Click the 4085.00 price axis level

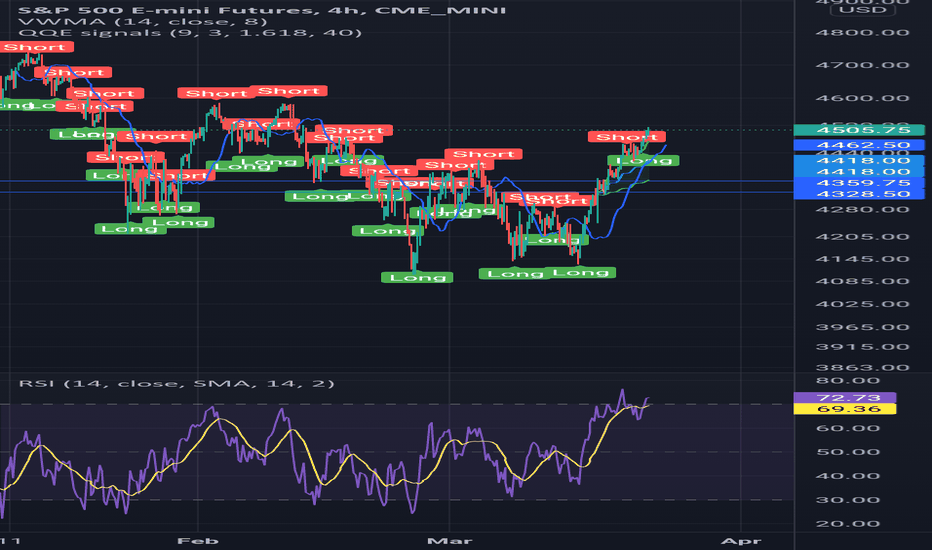[x=862, y=281]
